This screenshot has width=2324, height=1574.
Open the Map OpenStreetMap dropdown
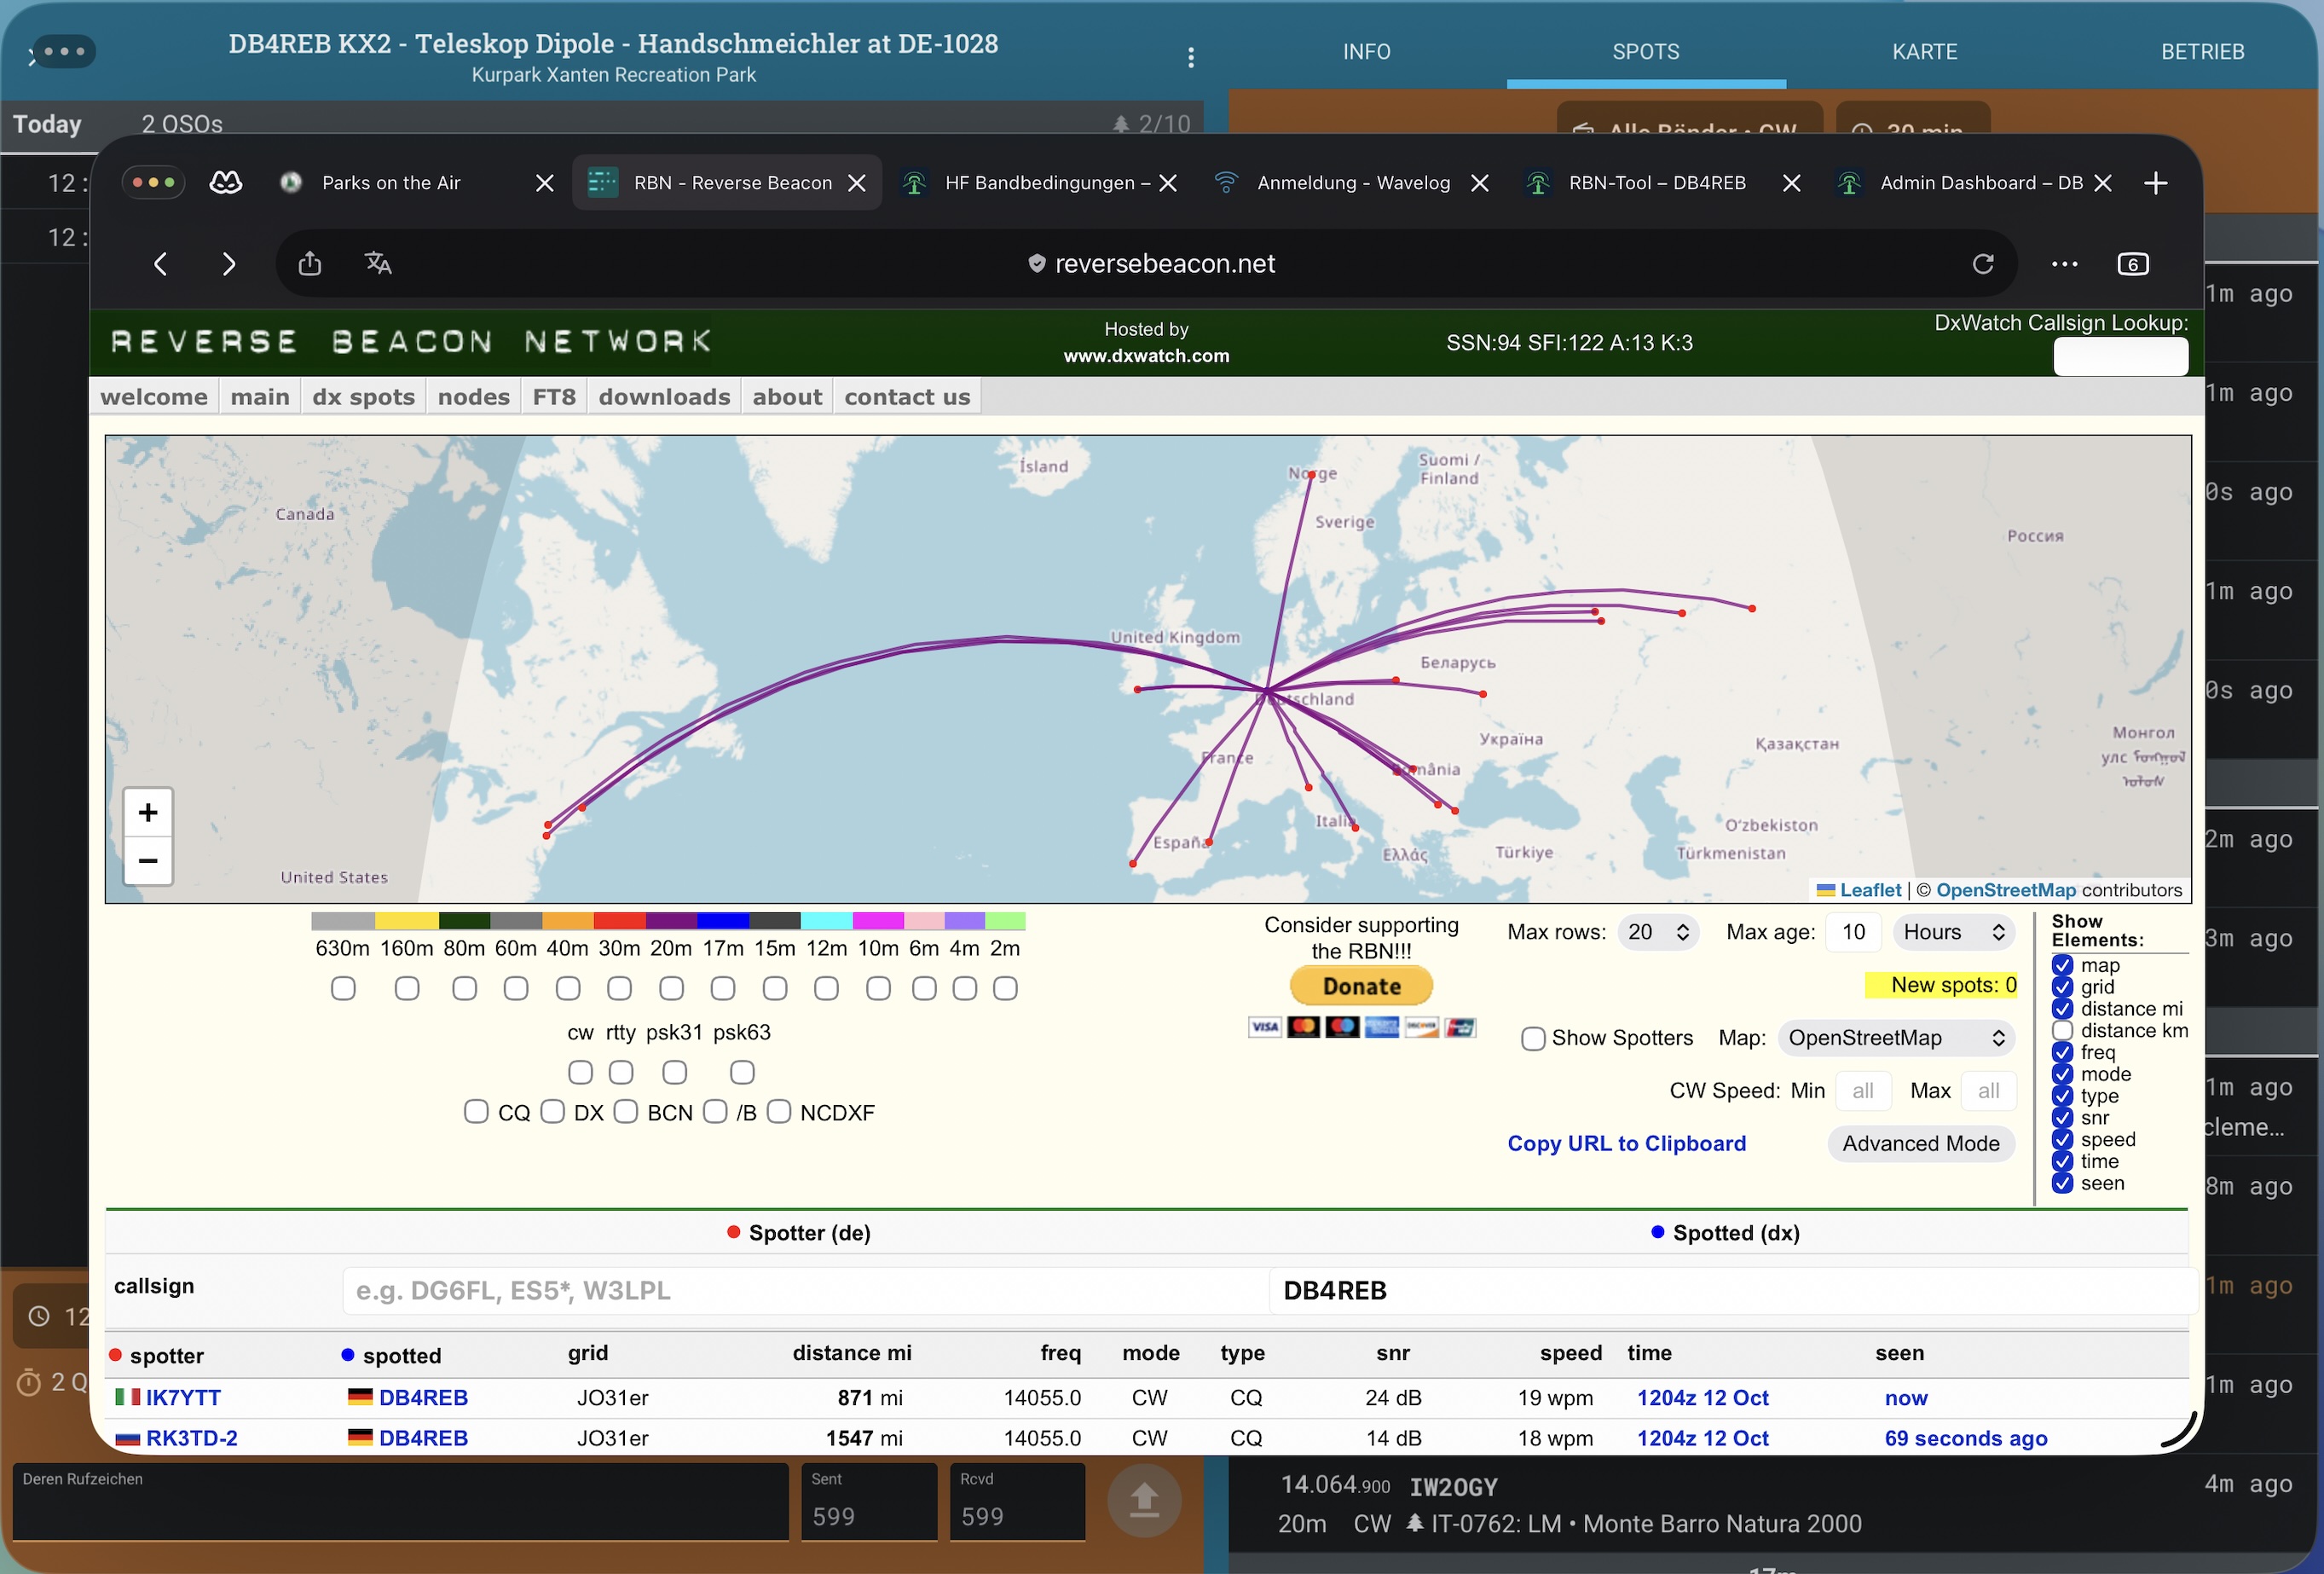[x=1896, y=1038]
